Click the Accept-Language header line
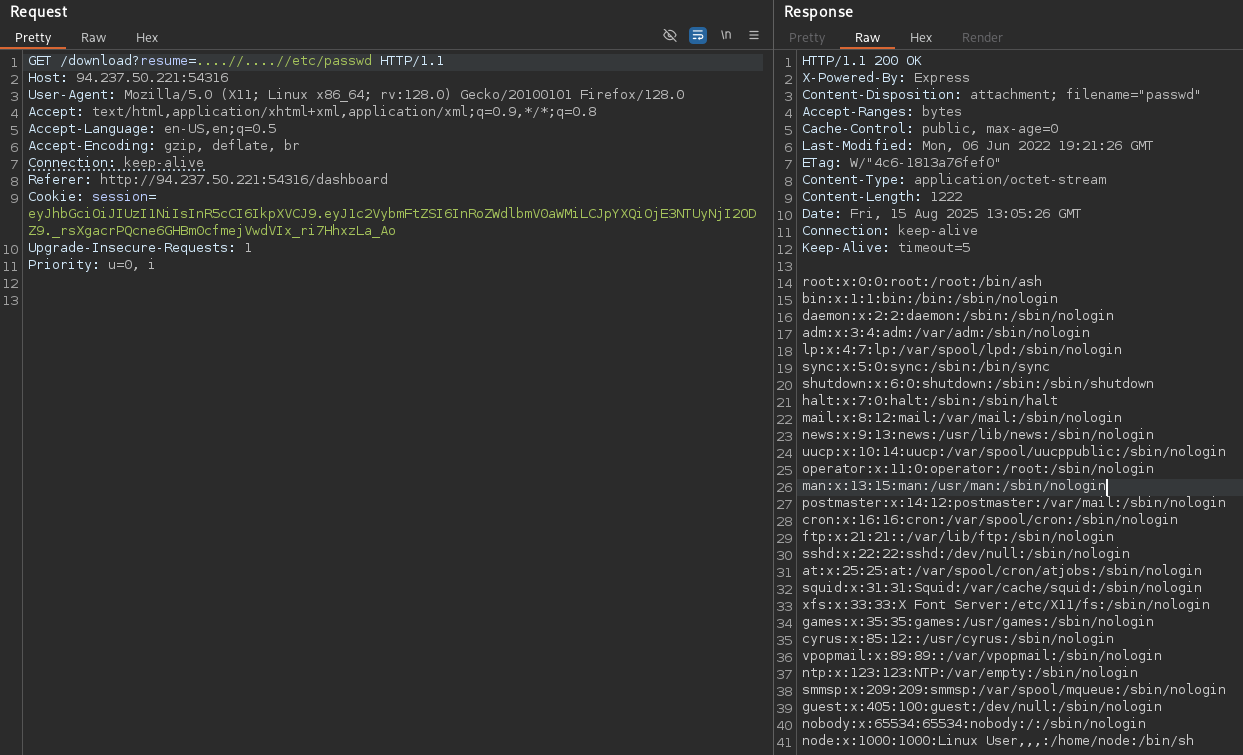 point(152,129)
